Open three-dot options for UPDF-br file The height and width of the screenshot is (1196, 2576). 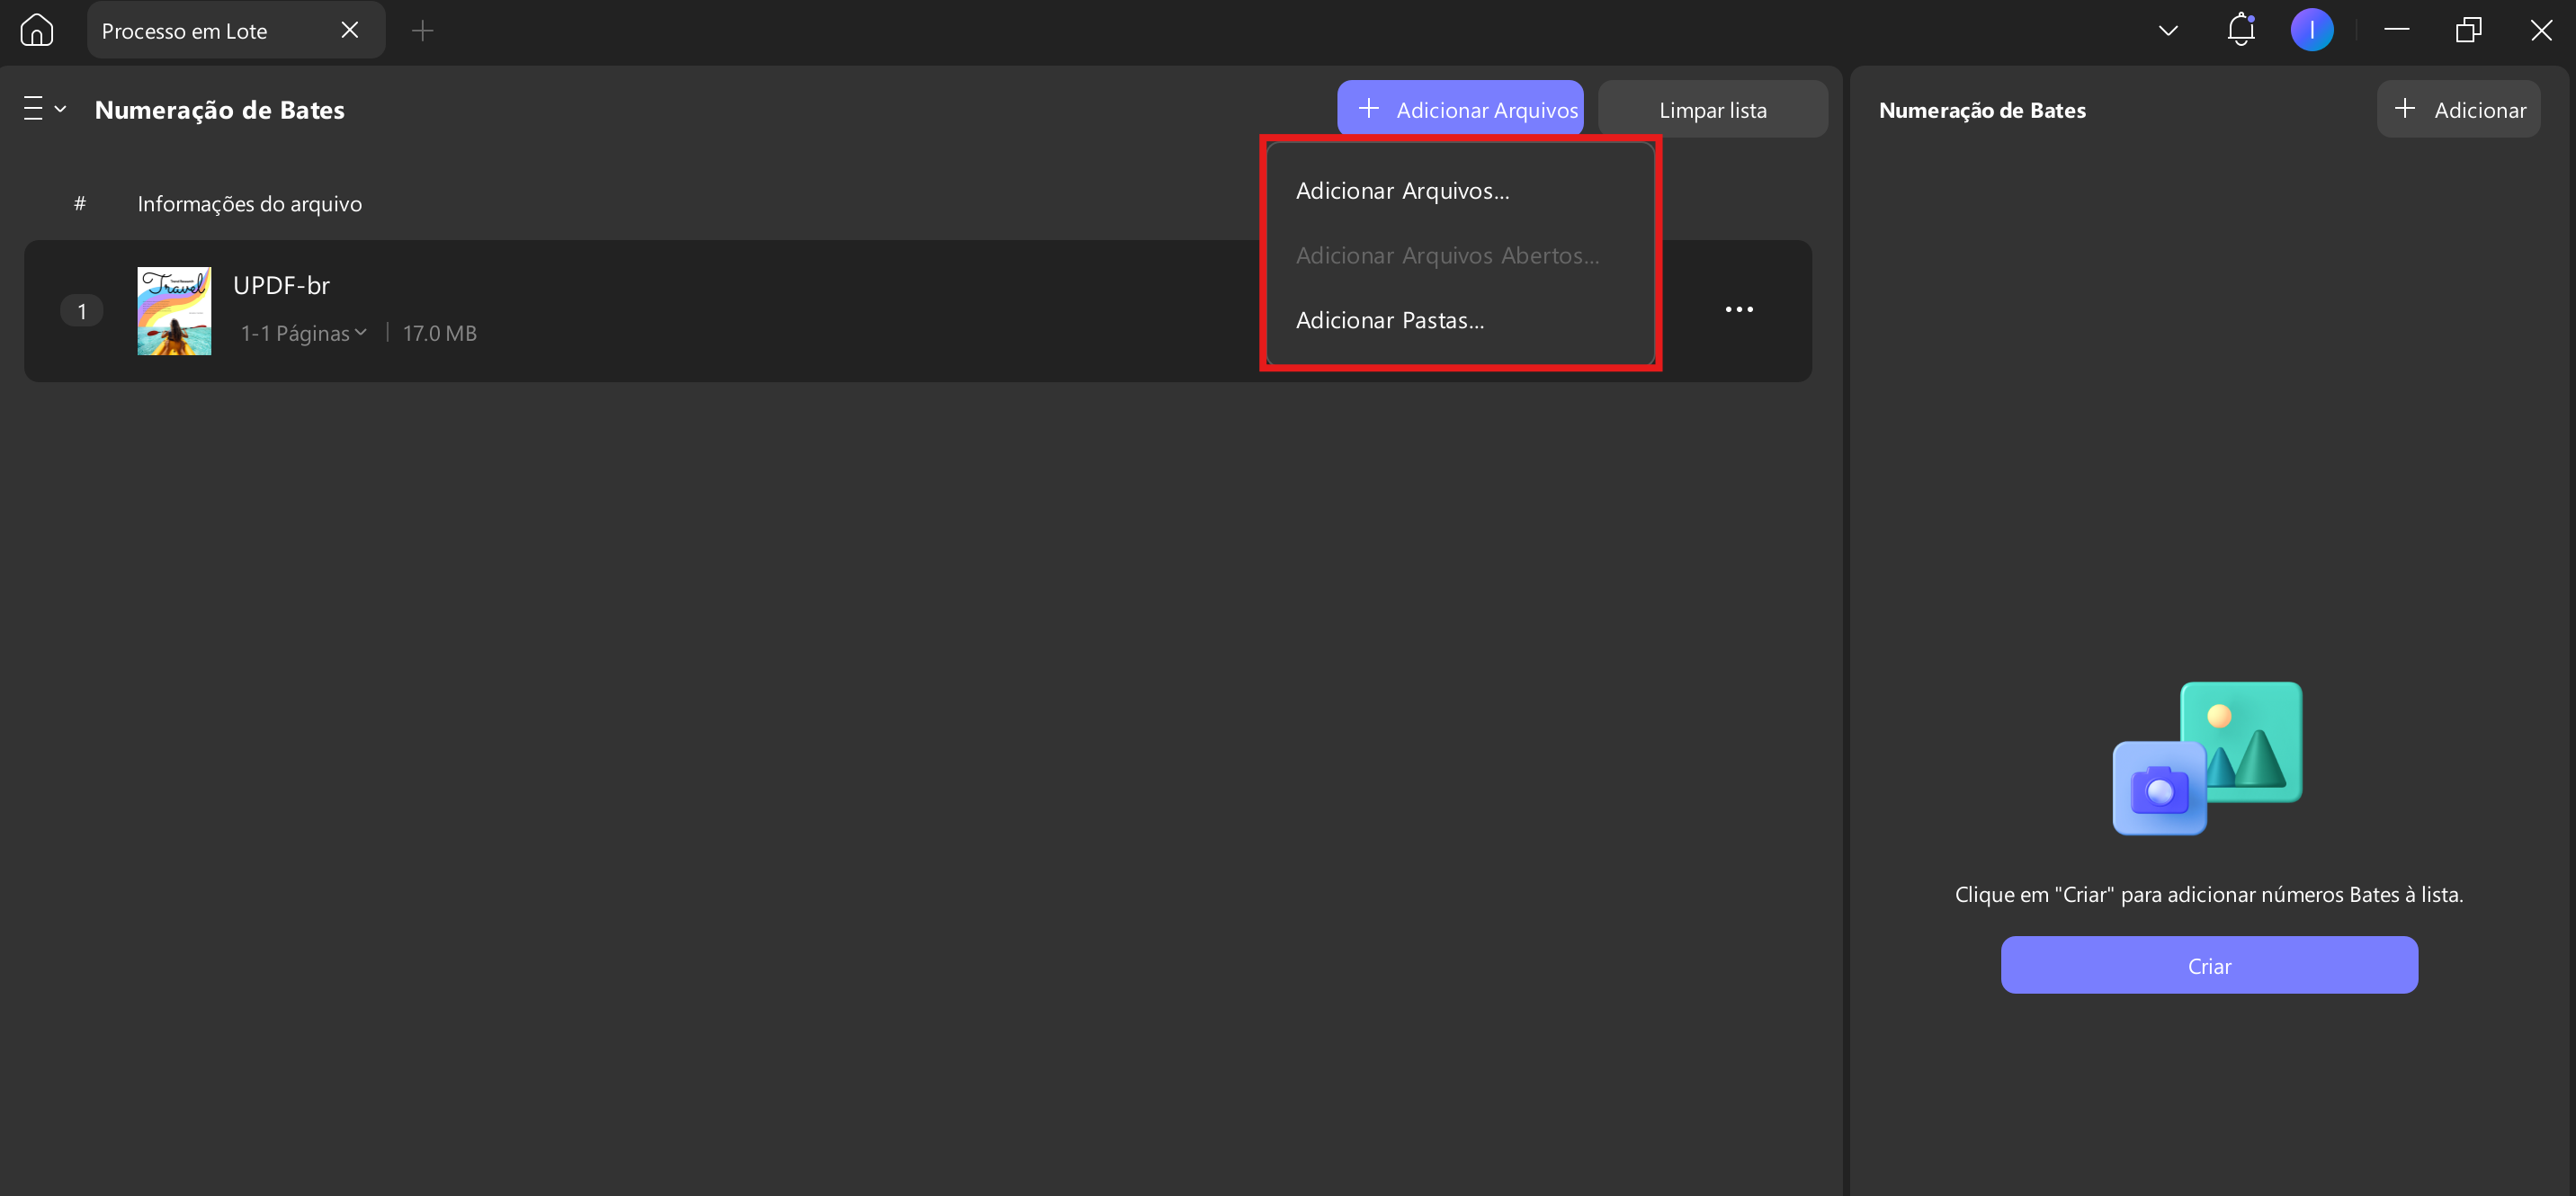[x=1739, y=309]
